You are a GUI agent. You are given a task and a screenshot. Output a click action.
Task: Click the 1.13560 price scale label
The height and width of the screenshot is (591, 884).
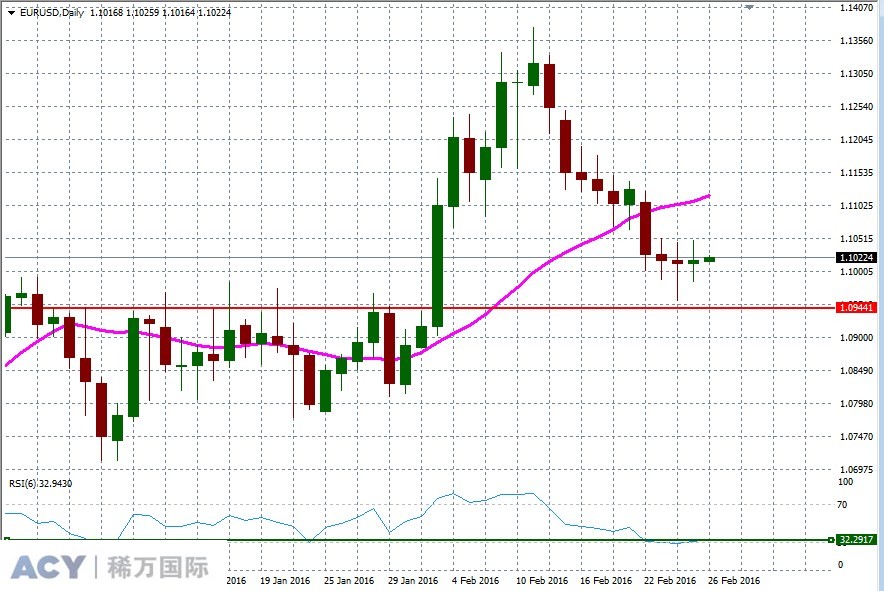856,41
